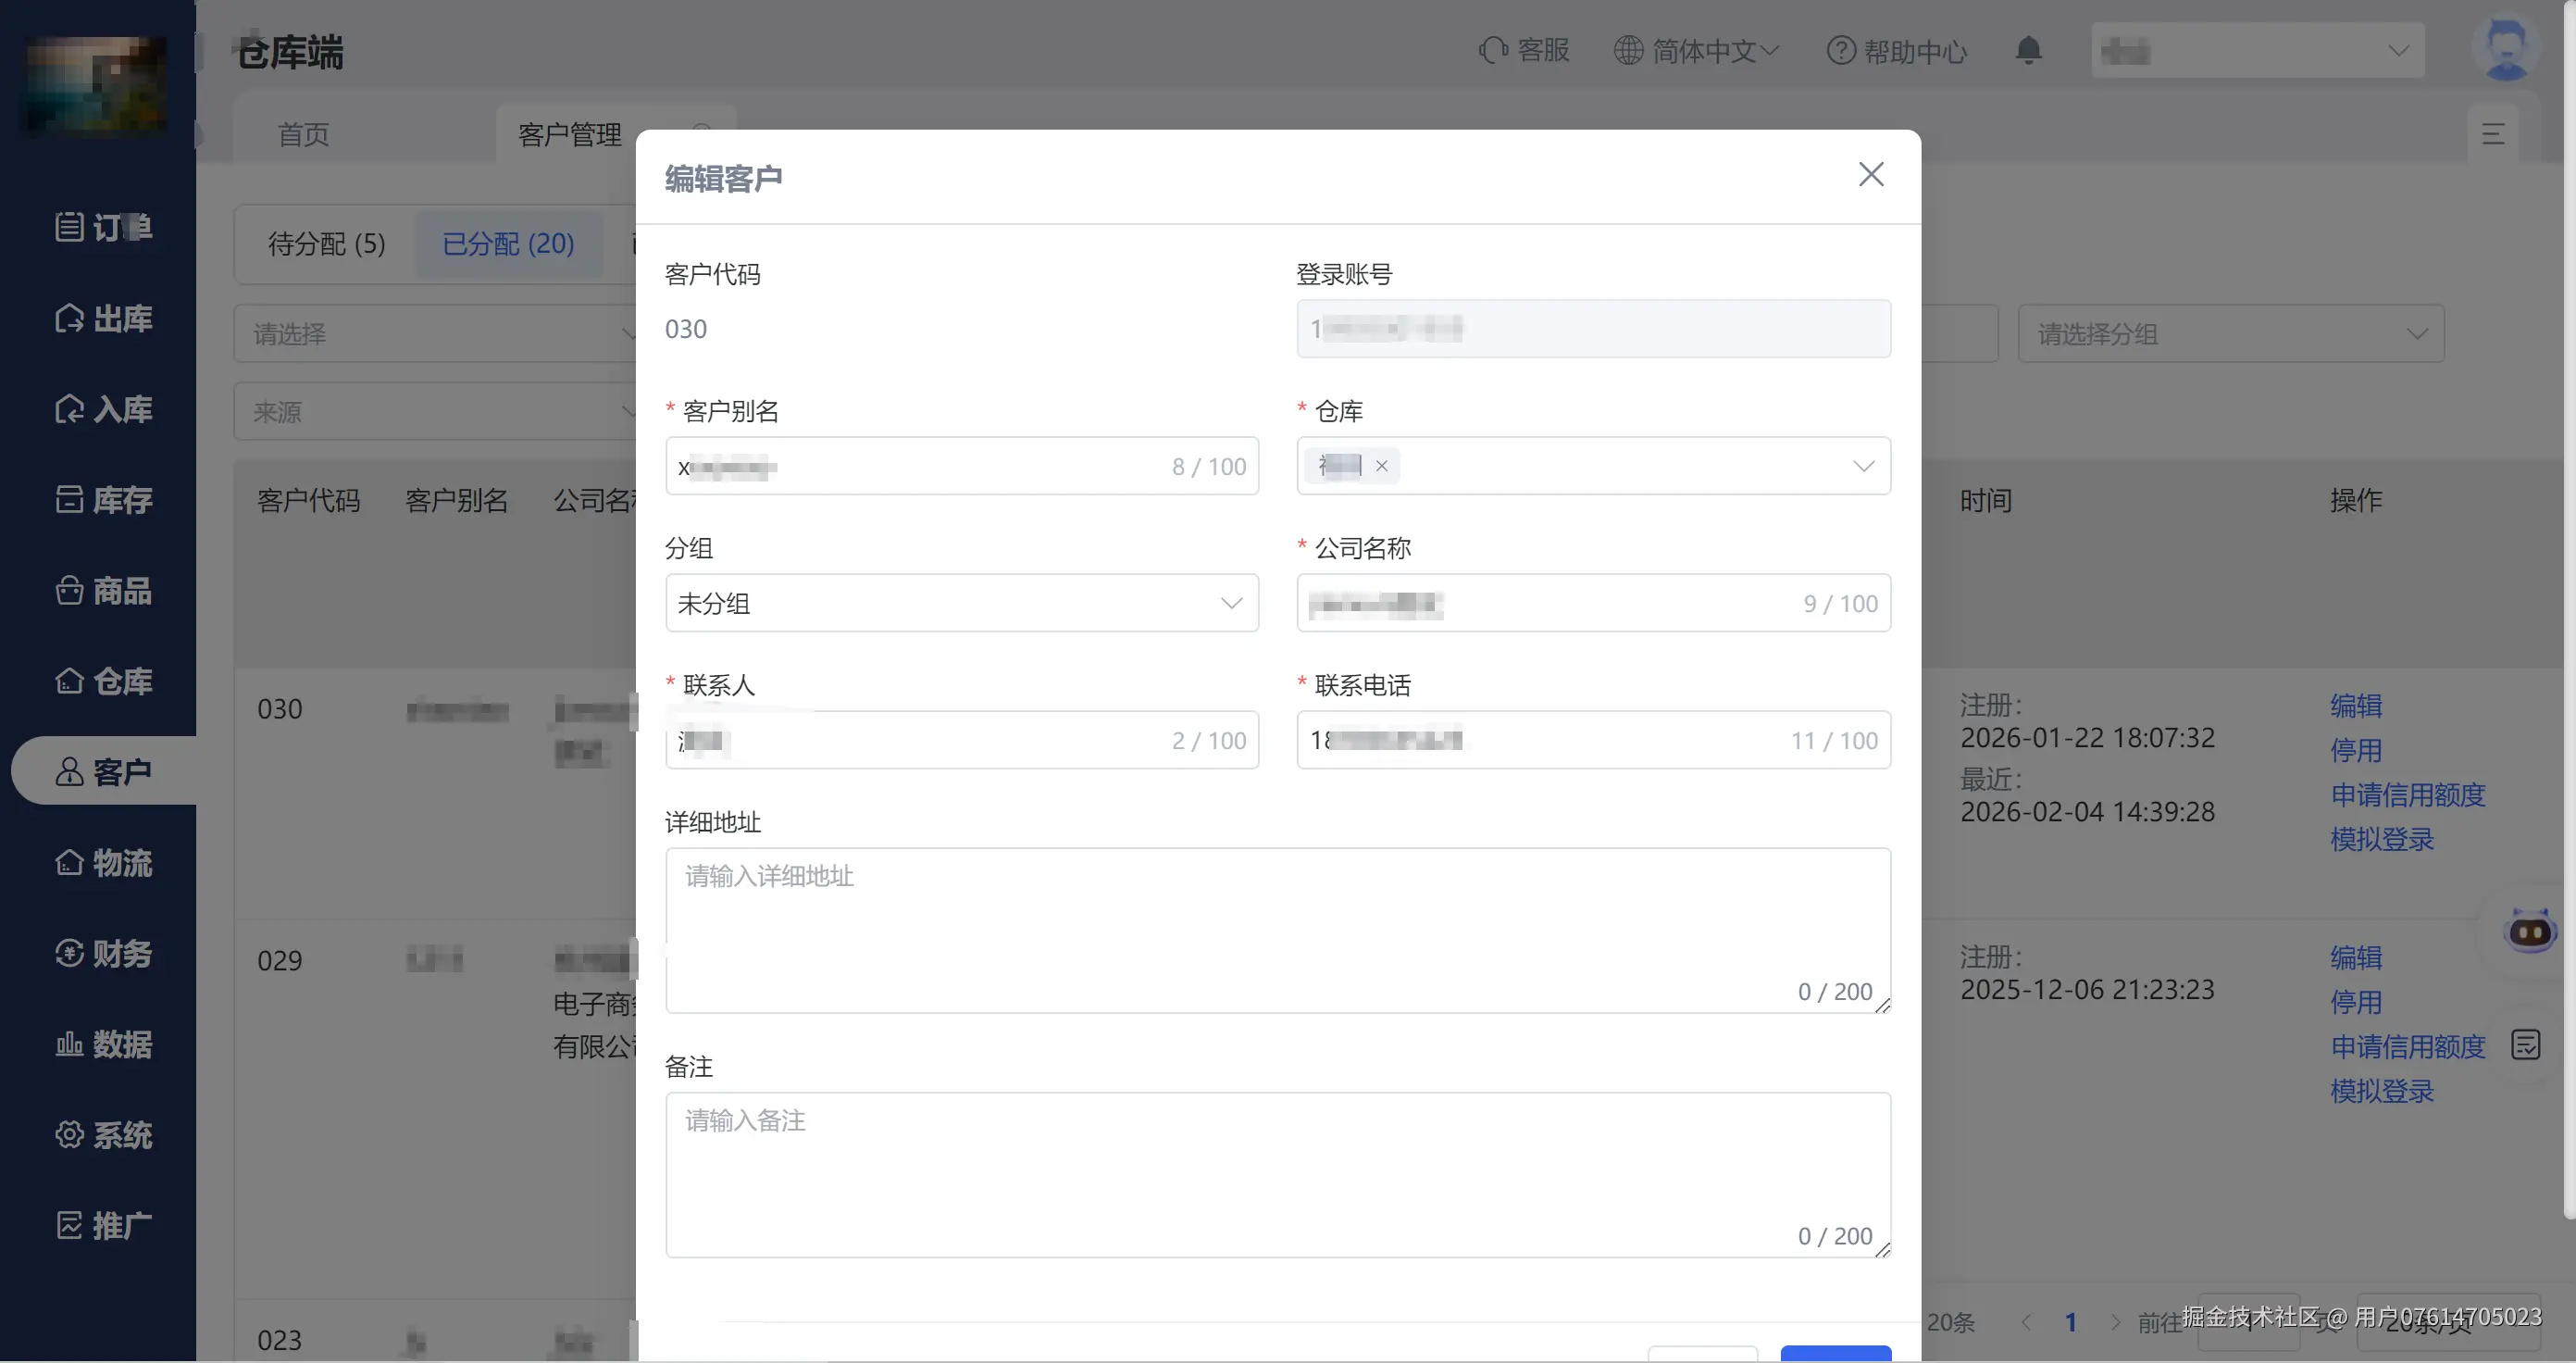Viewport: 2576px width, 1363px height.
Task: Click 停用 link for customer 029
Action: (x=2355, y=1002)
